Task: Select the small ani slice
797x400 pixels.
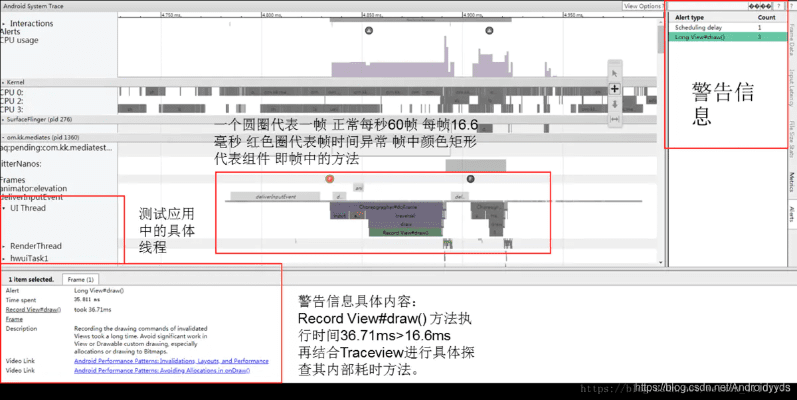Action: (358, 188)
